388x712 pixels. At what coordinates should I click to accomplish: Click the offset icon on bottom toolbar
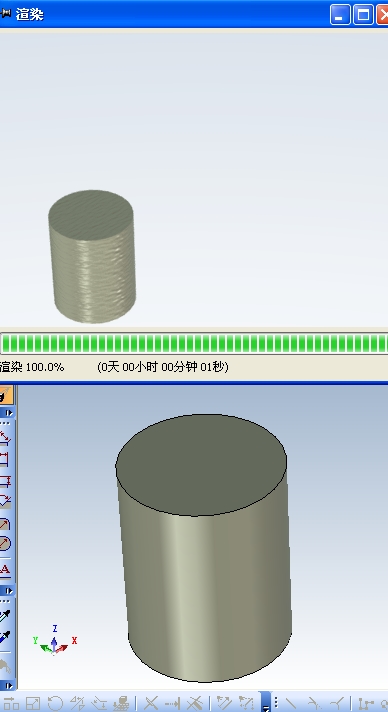pyautogui.click(x=99, y=703)
